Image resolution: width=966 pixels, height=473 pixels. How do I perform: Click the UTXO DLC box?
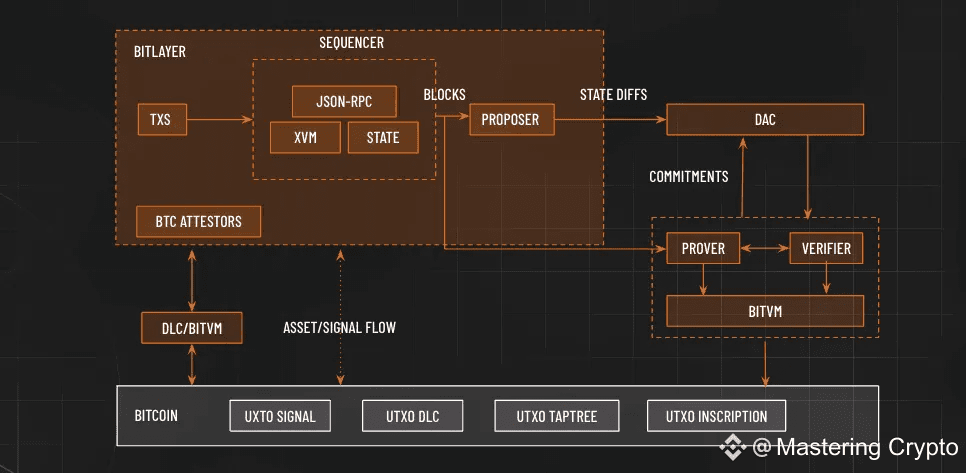pos(412,416)
